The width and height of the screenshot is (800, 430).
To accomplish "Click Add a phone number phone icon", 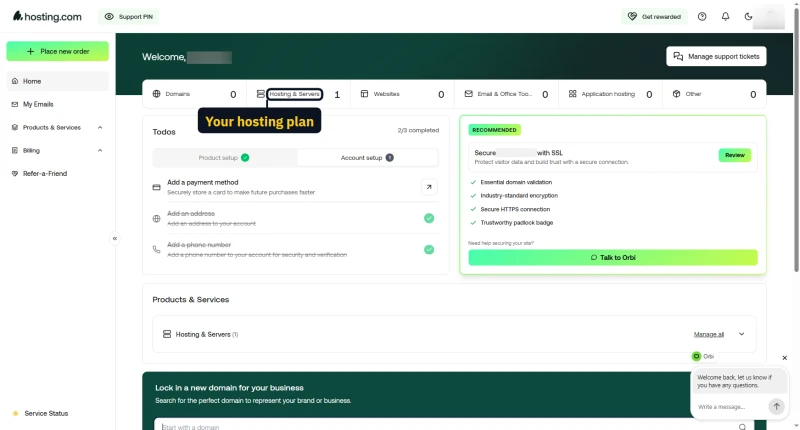I will (x=157, y=249).
